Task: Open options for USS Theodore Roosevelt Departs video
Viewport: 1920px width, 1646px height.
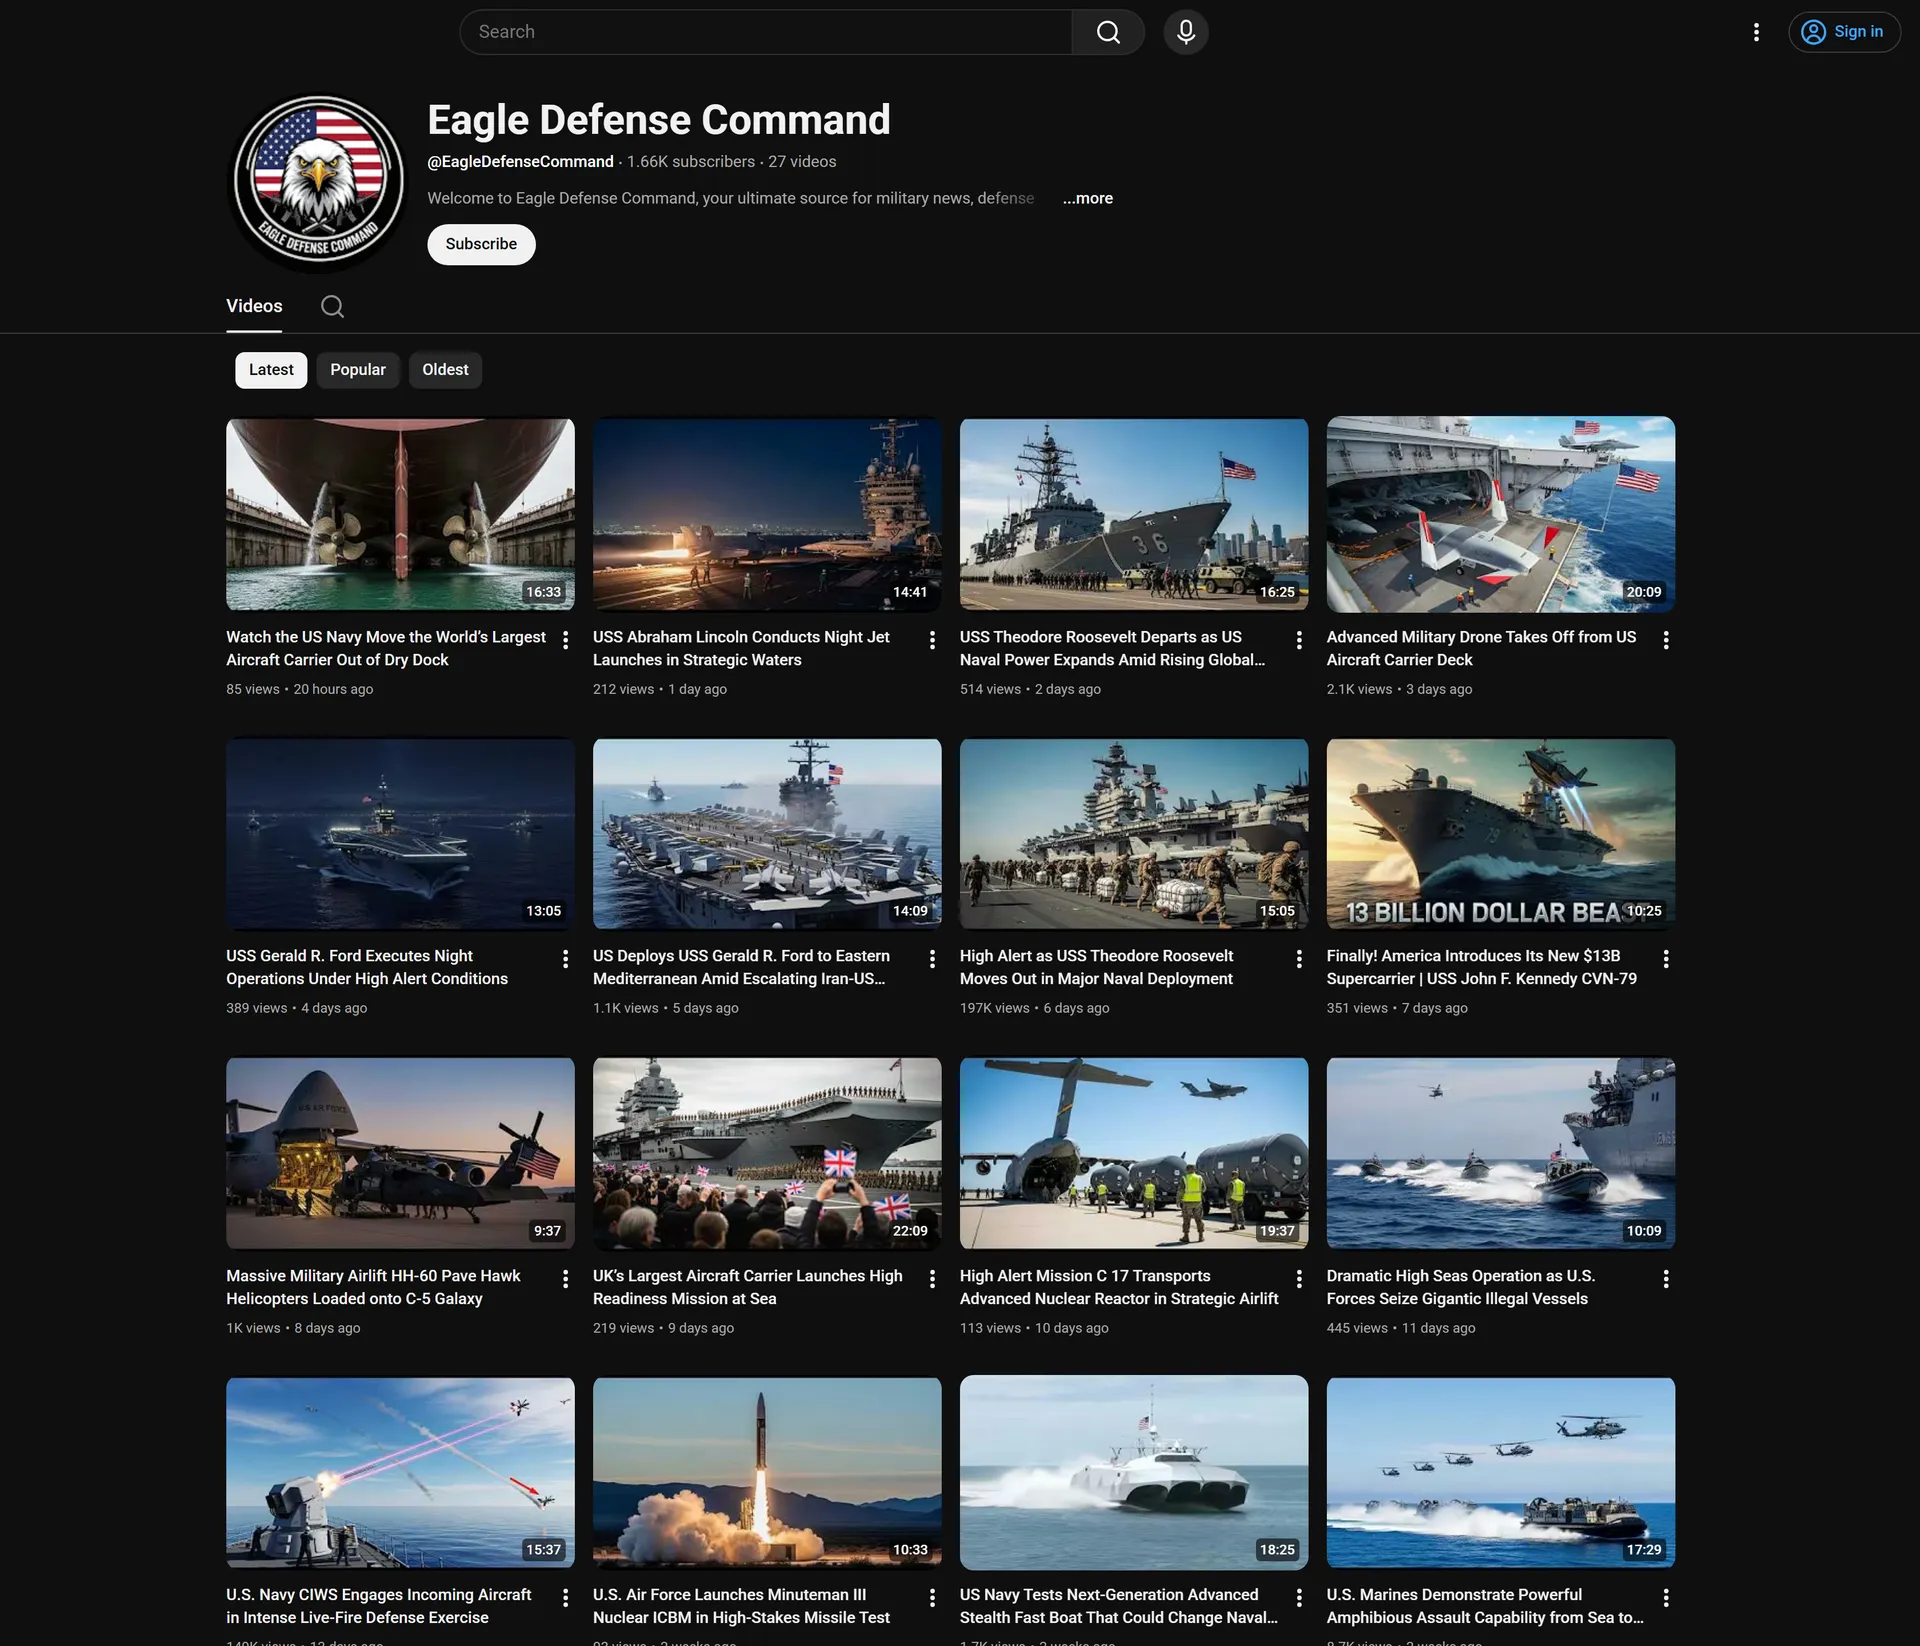Action: click(1299, 640)
